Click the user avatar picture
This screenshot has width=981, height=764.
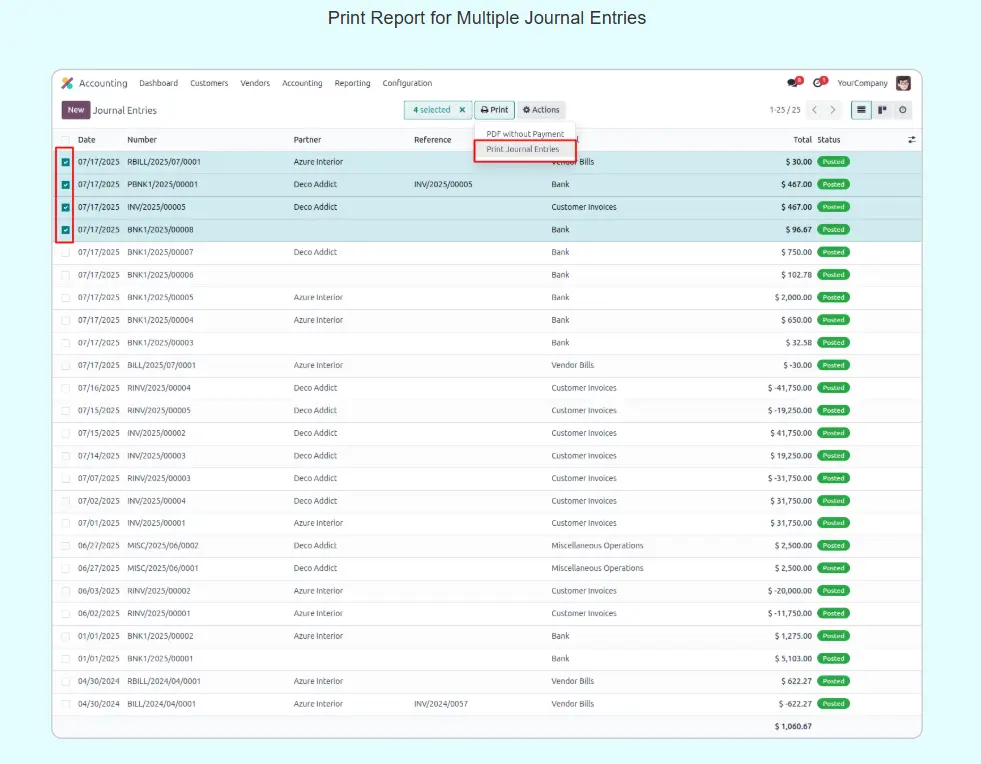(903, 83)
